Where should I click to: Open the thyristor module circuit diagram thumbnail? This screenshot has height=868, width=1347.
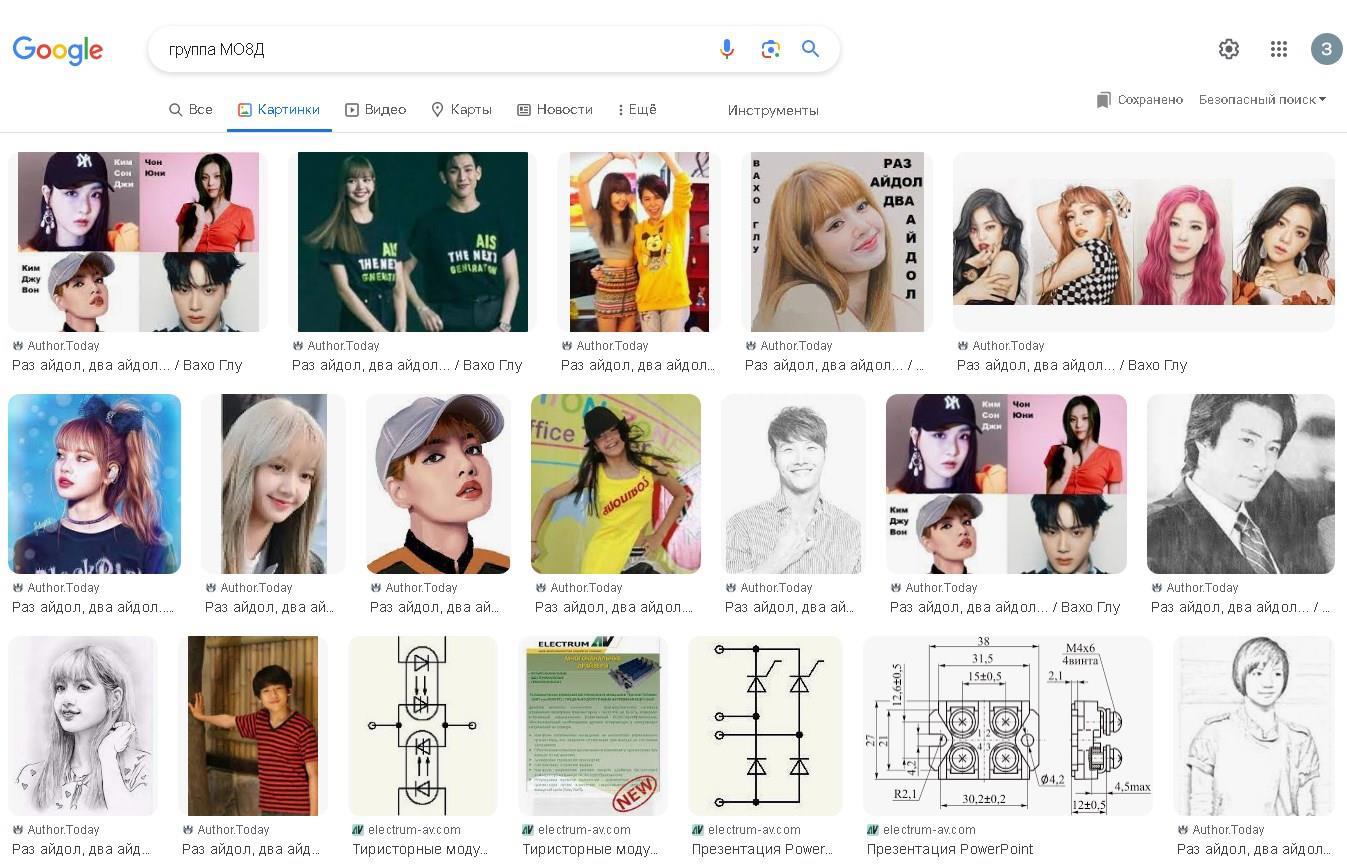423,725
